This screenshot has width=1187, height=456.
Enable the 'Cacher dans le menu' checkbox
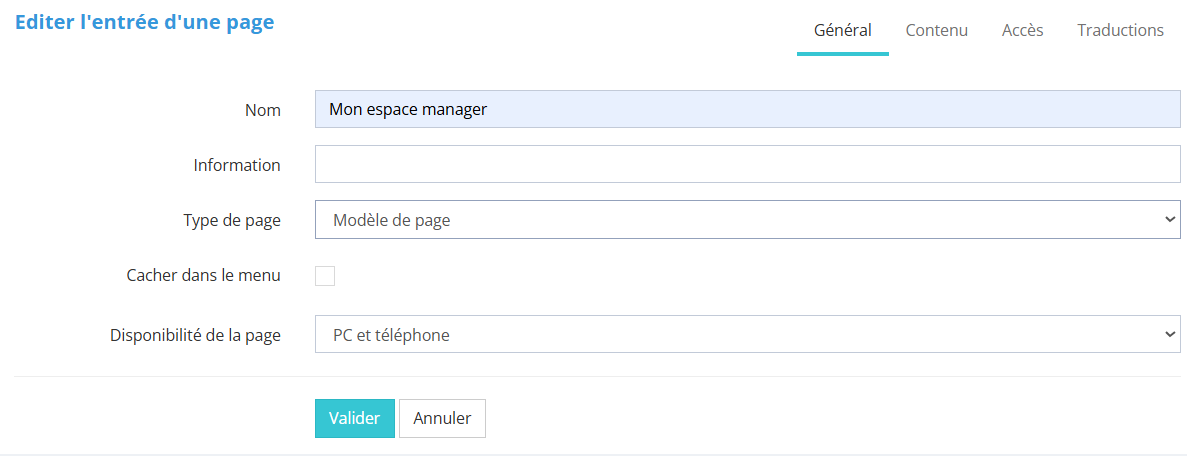pos(325,276)
